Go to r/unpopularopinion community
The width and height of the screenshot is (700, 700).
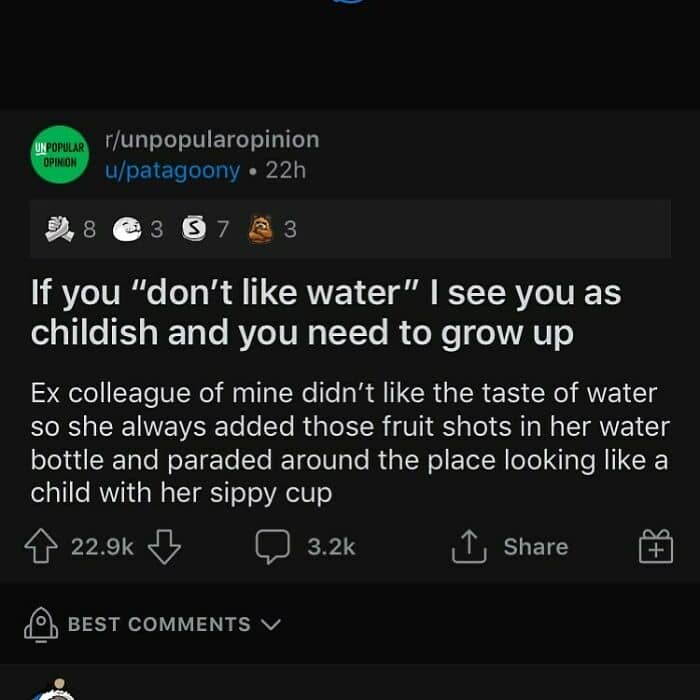pos(212,140)
